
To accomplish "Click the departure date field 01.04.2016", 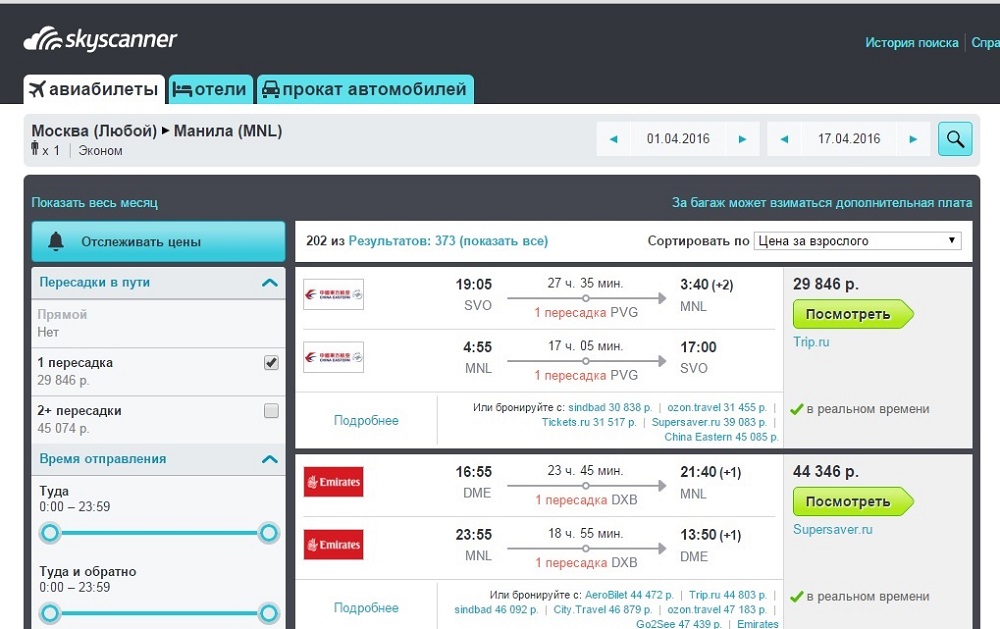I will [678, 139].
